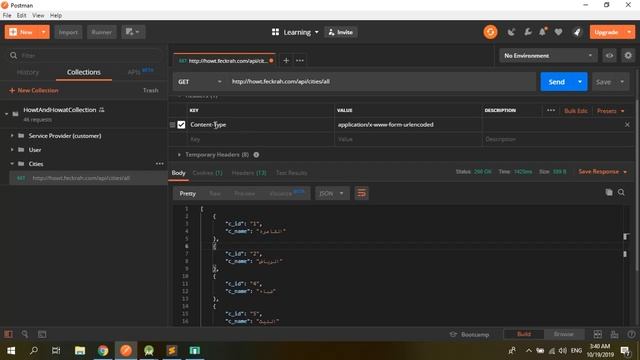
Task: Open the JSON format dropdown
Action: [x=332, y=193]
